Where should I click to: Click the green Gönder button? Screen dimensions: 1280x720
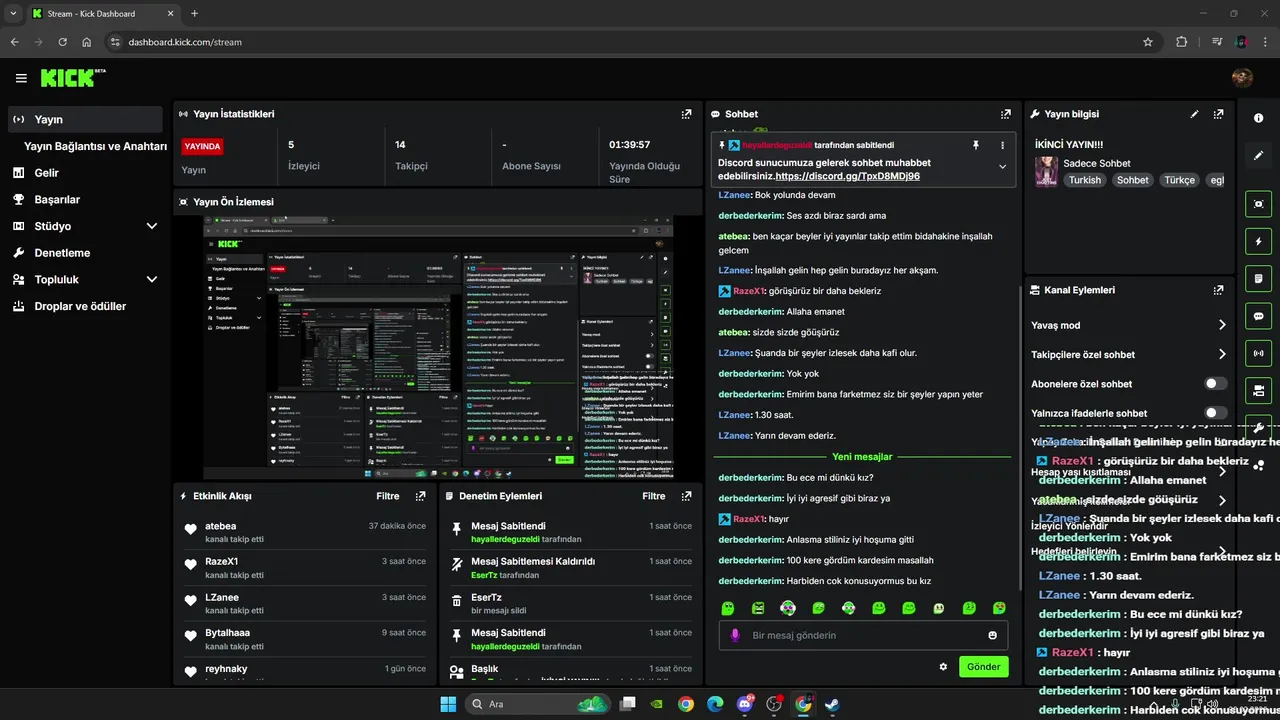coord(983,667)
